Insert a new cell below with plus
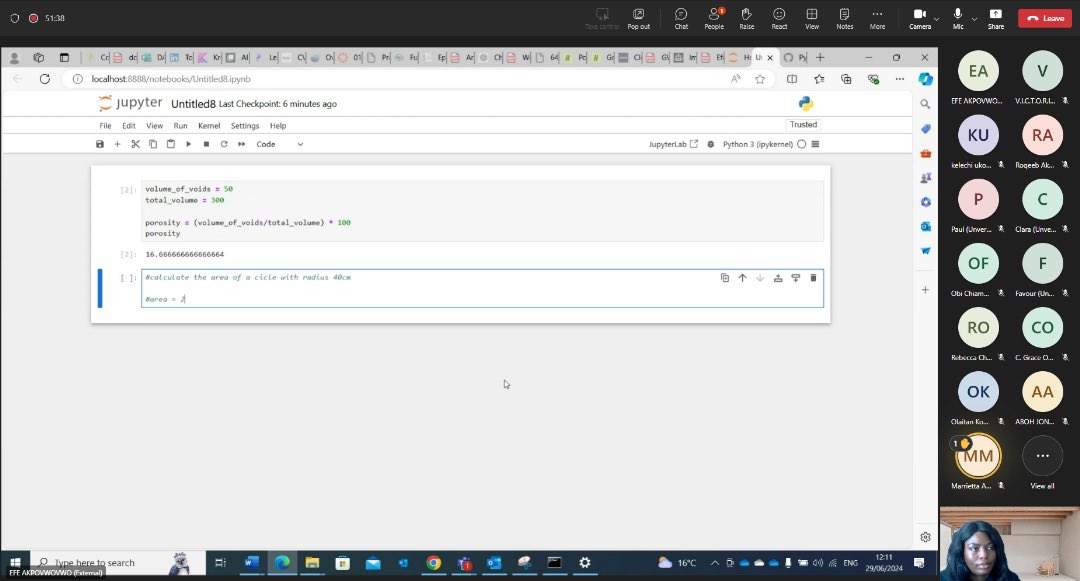 click(117, 144)
